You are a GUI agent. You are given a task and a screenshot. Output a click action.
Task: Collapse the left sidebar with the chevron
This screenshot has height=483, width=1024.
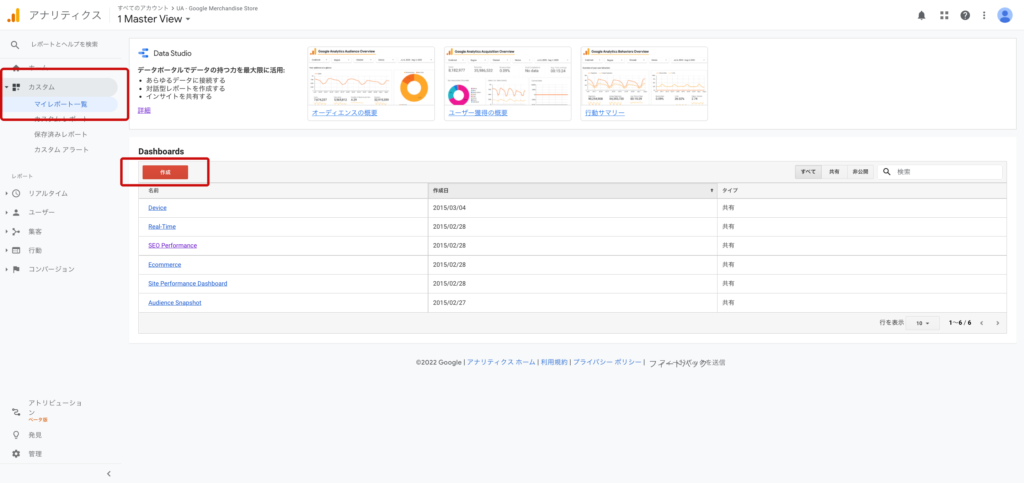[109, 474]
